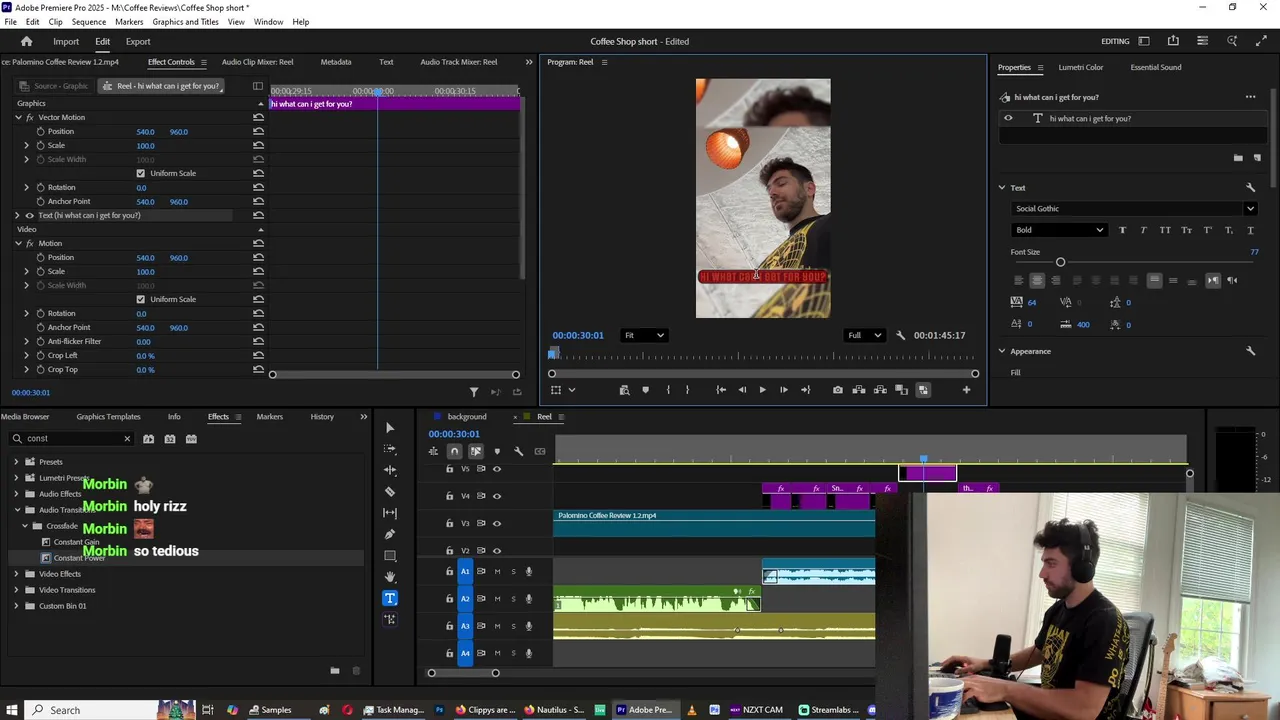
Task: Select the Pen tool
Action: pos(390,534)
